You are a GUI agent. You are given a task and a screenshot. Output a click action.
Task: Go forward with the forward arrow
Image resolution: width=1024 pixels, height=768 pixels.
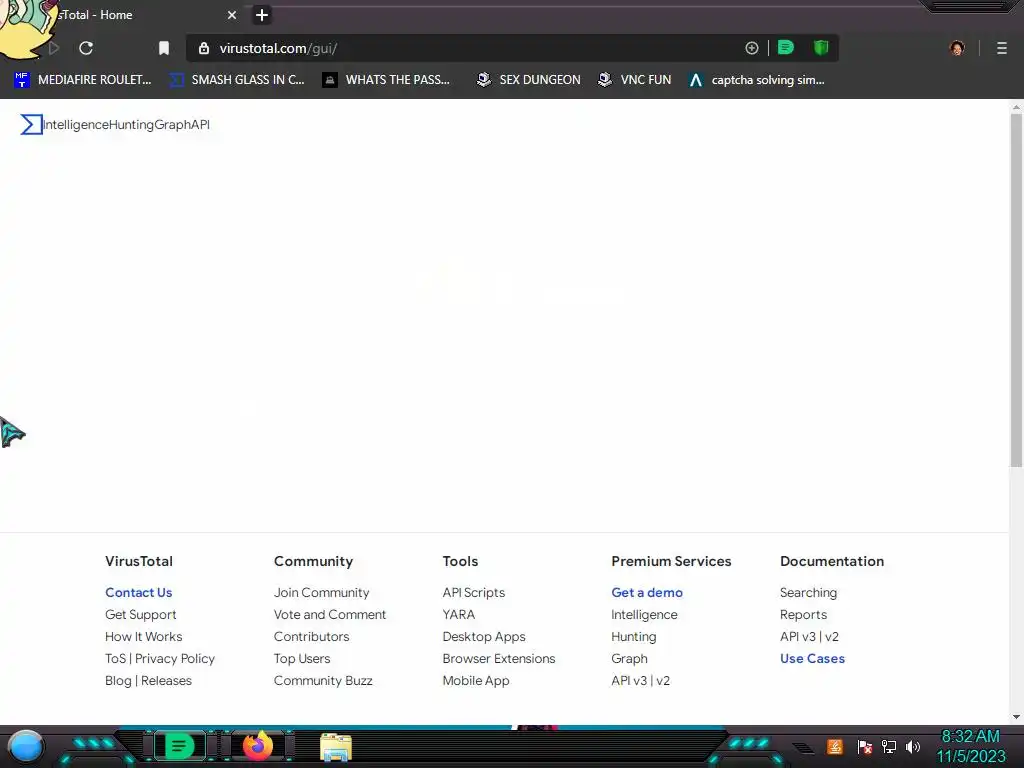(54, 48)
